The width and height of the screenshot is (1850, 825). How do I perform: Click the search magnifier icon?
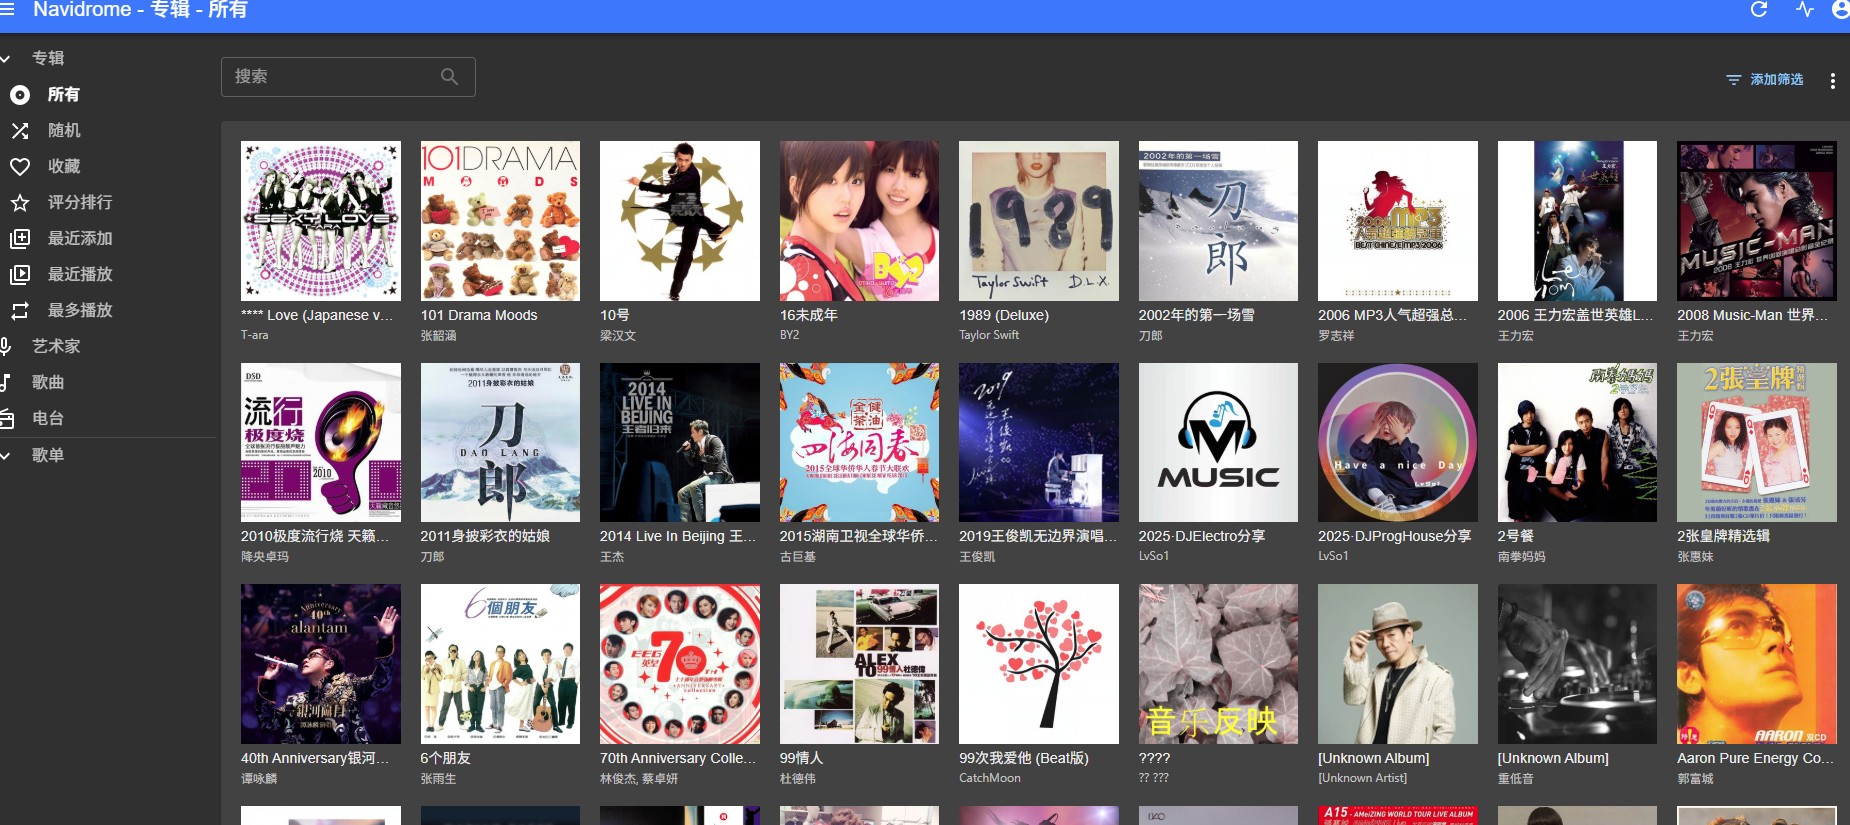[449, 77]
